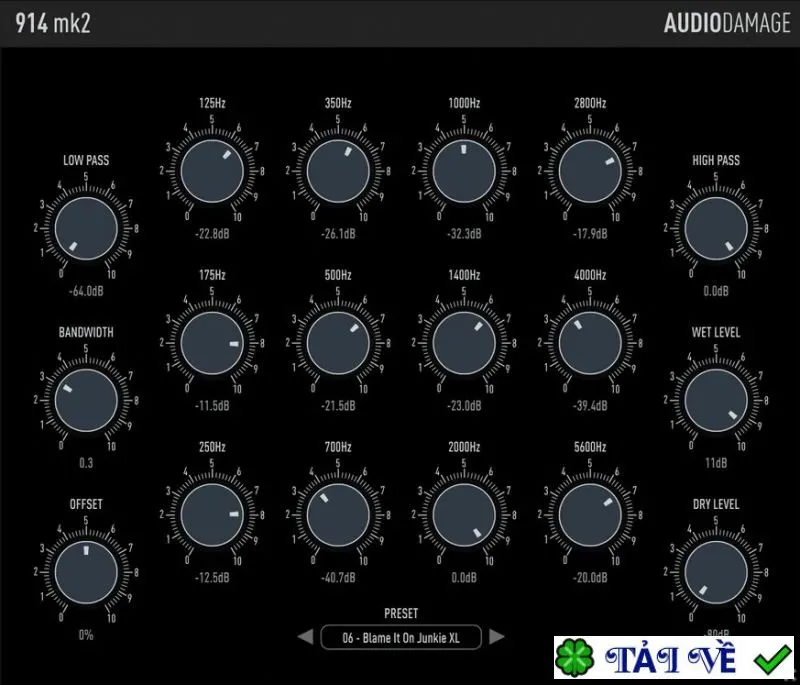800x685 pixels.
Task: Click the 5600Hz frequency label
Action: pos(590,447)
